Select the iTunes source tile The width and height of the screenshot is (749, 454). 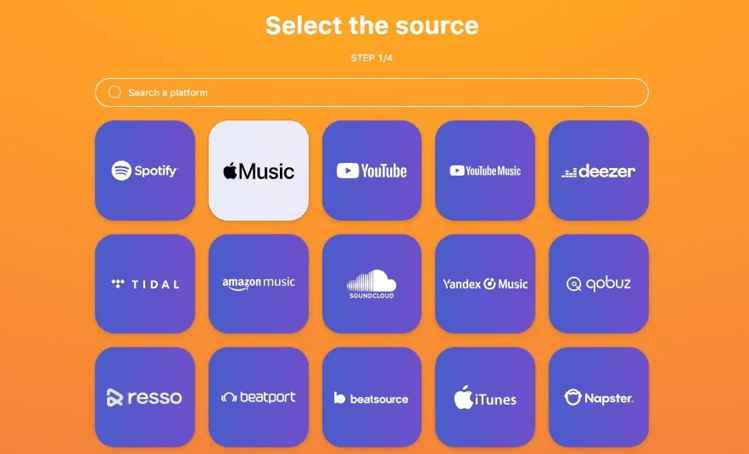coord(485,397)
